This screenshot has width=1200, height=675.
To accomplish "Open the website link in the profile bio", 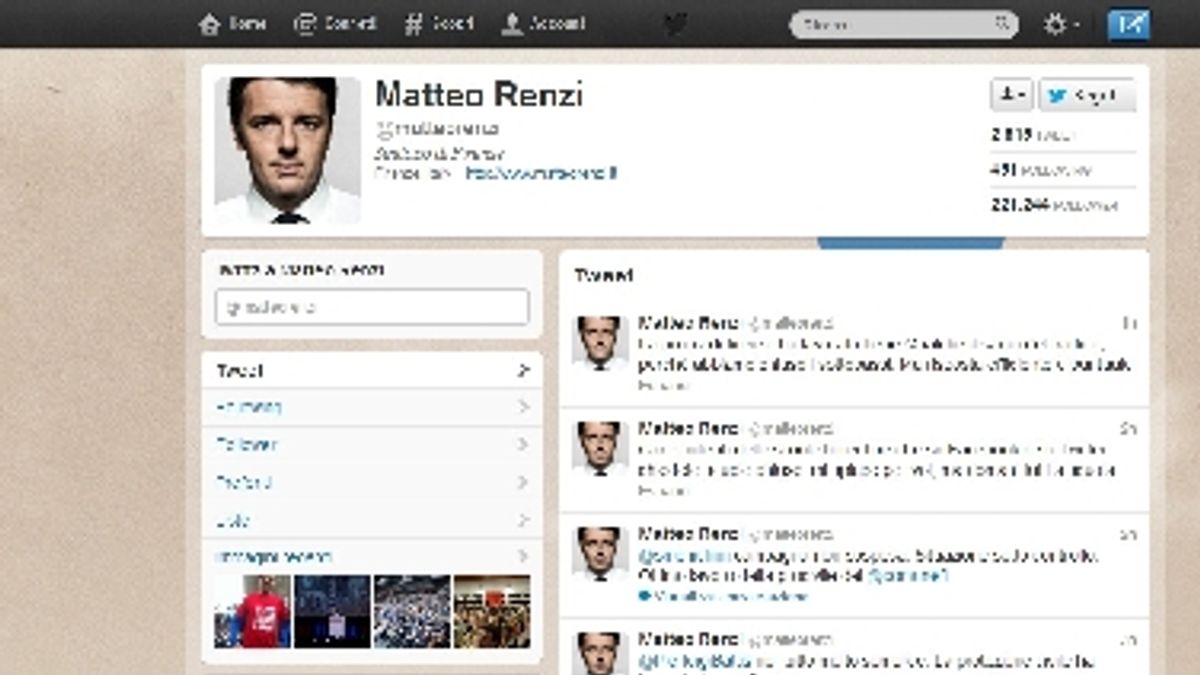I will pyautogui.click(x=541, y=173).
